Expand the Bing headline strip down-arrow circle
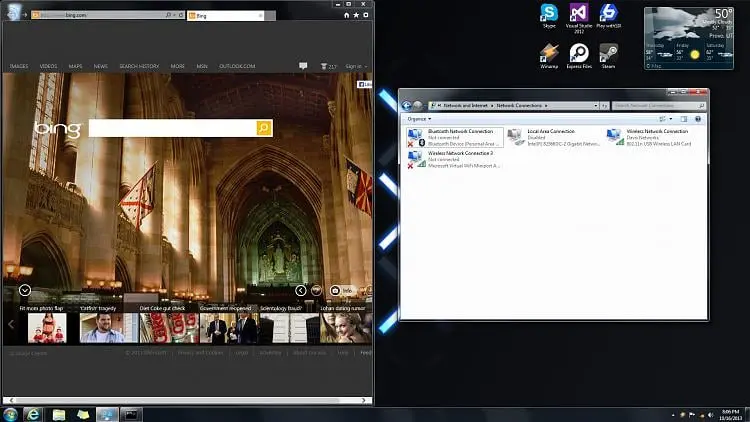750x422 pixels. (25, 290)
